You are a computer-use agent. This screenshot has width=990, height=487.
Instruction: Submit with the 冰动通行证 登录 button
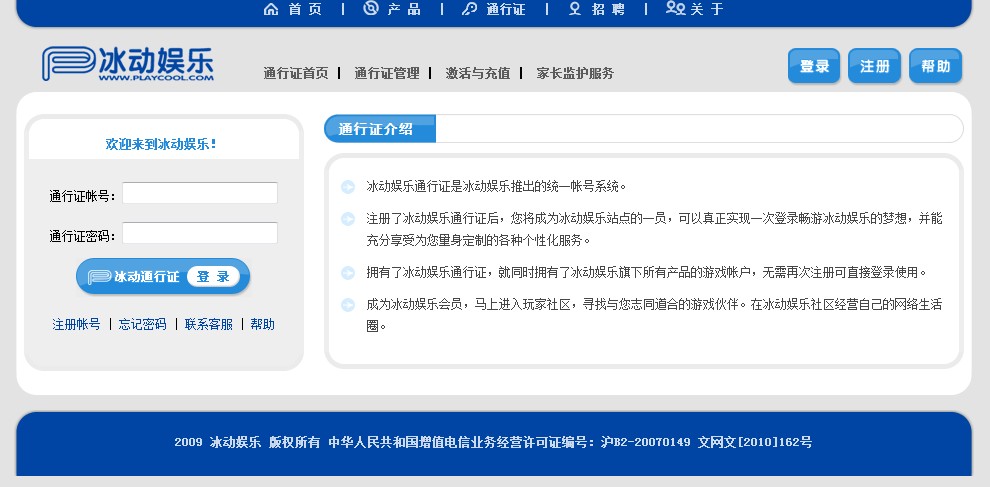163,277
